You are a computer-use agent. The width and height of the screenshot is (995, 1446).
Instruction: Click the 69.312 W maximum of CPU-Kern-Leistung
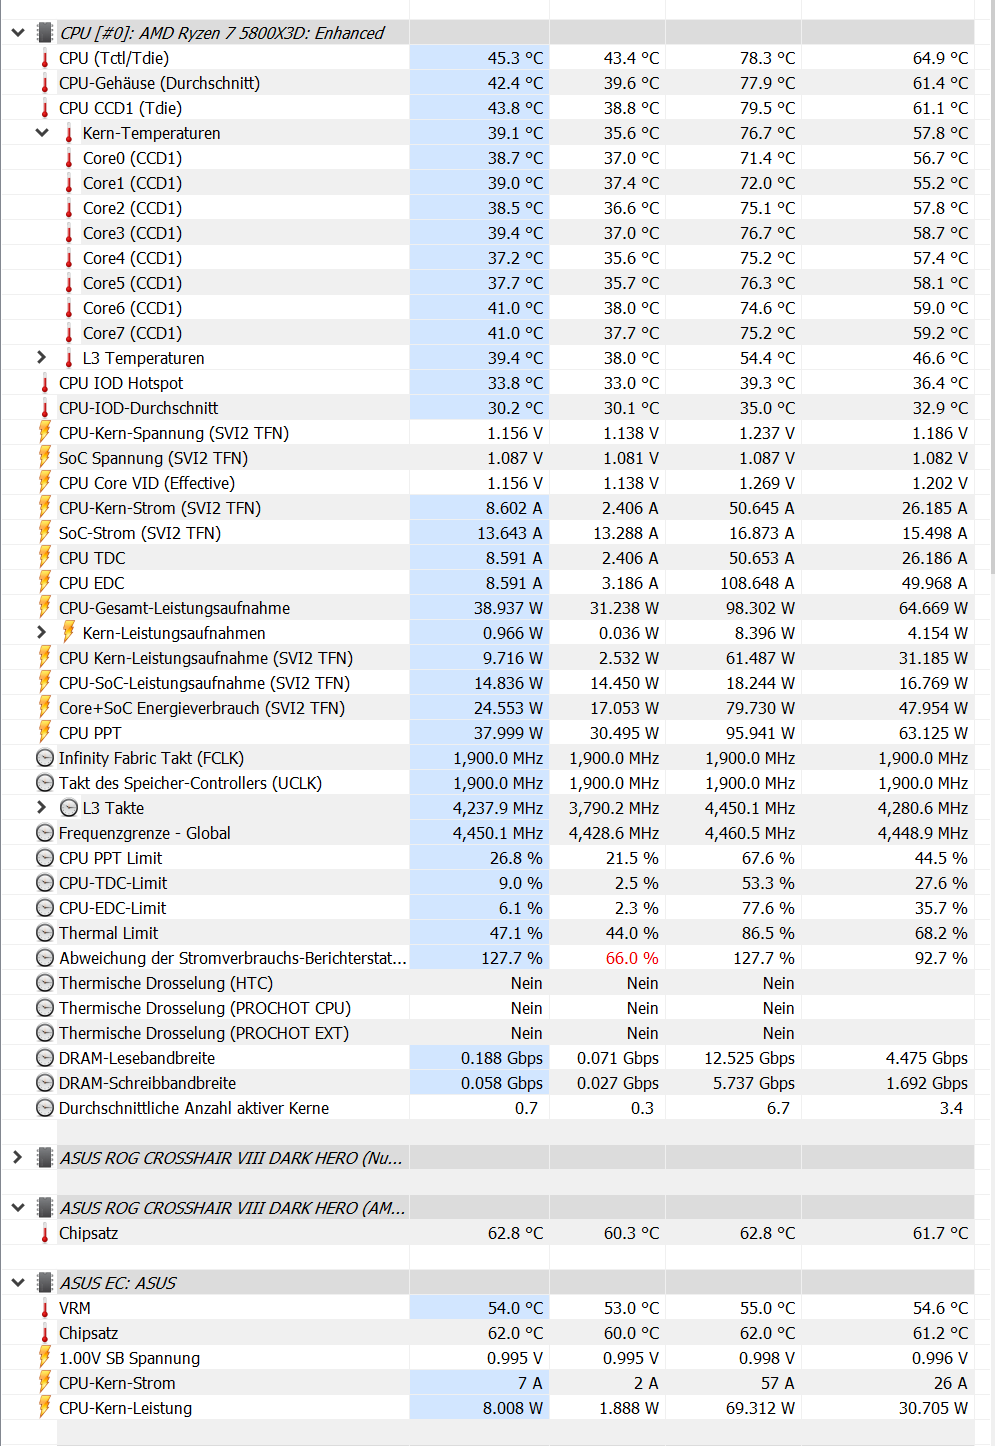click(x=761, y=1408)
